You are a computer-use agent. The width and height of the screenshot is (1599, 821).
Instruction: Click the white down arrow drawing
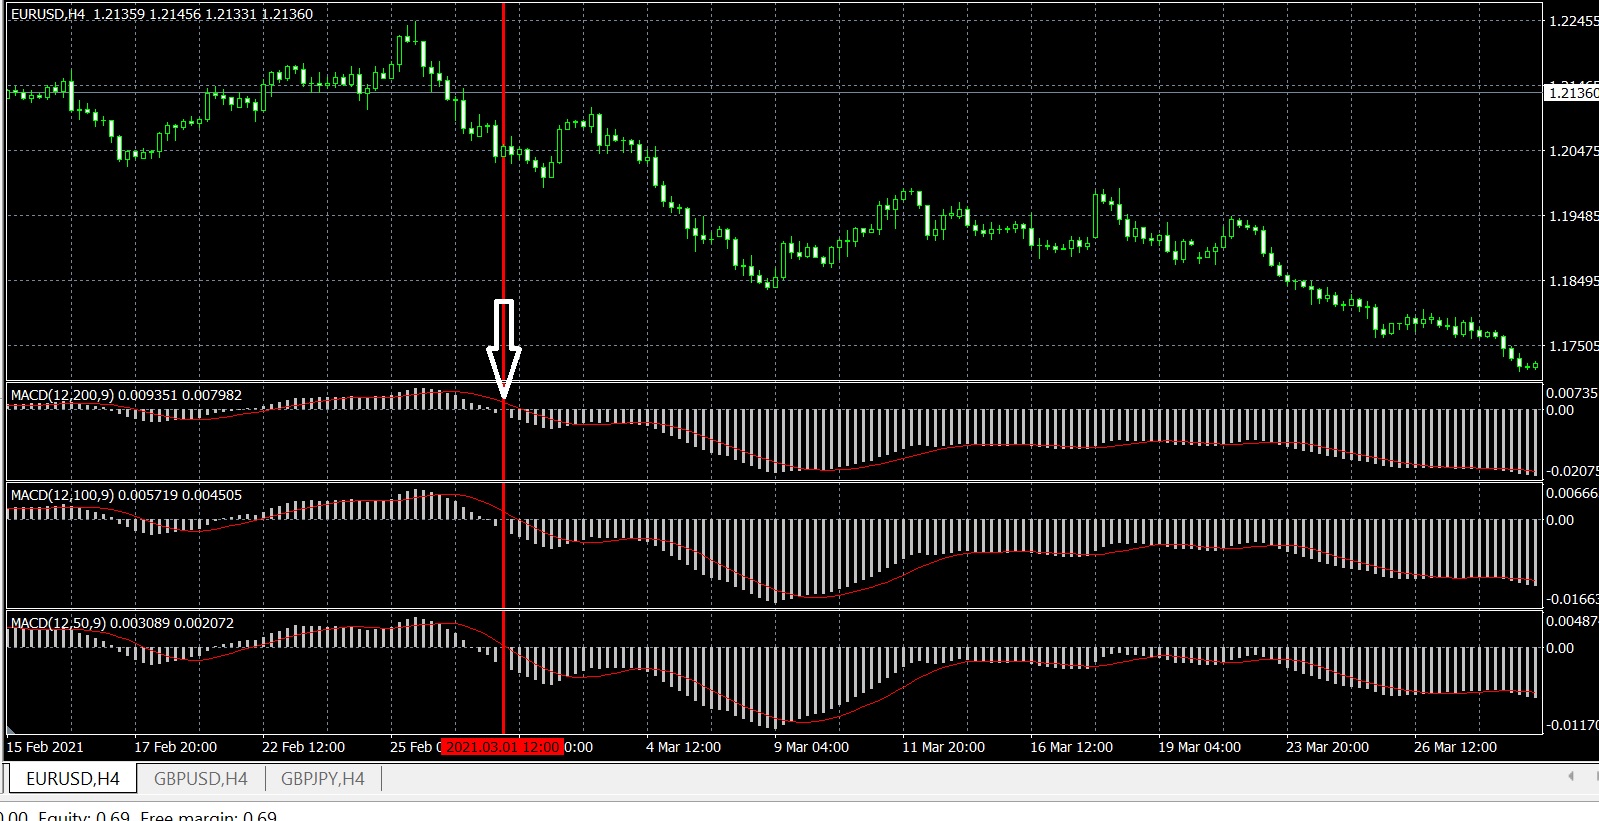tap(503, 352)
